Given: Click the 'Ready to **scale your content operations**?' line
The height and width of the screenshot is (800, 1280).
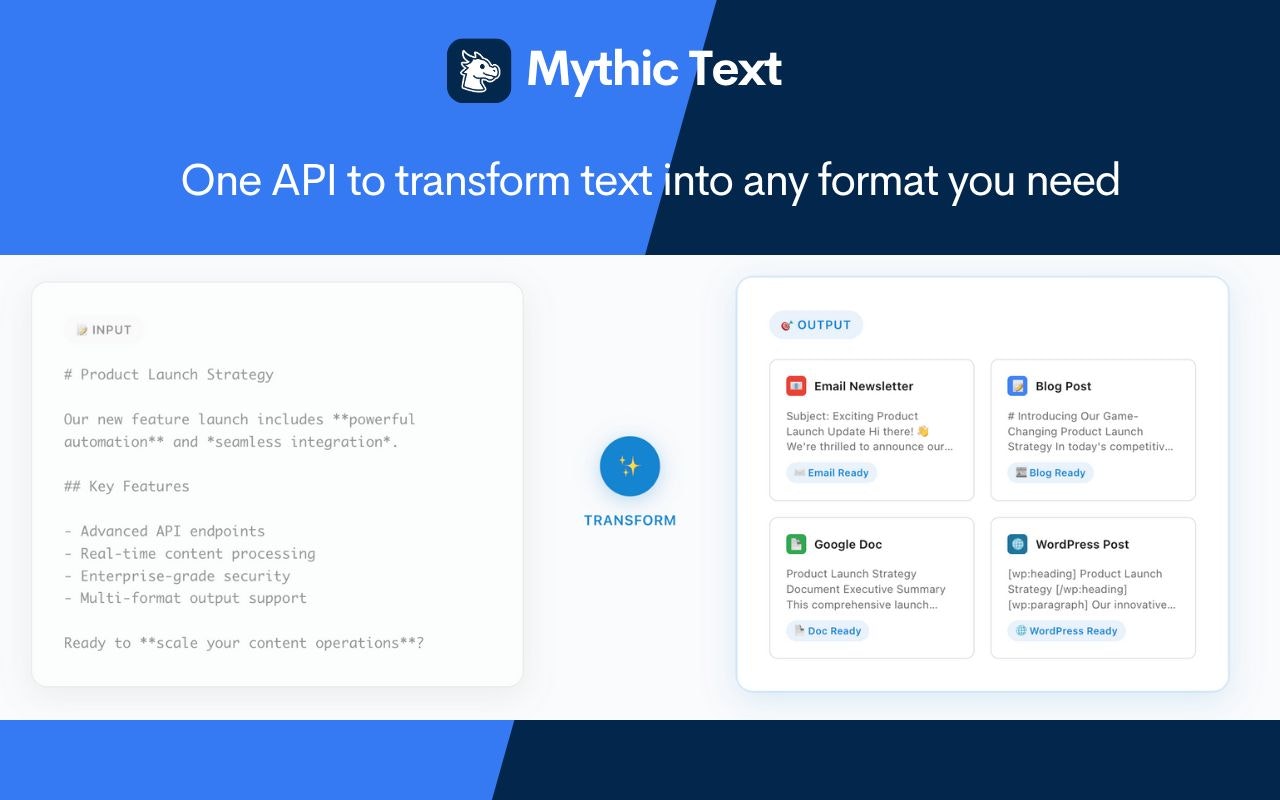Looking at the screenshot, I should (x=244, y=643).
